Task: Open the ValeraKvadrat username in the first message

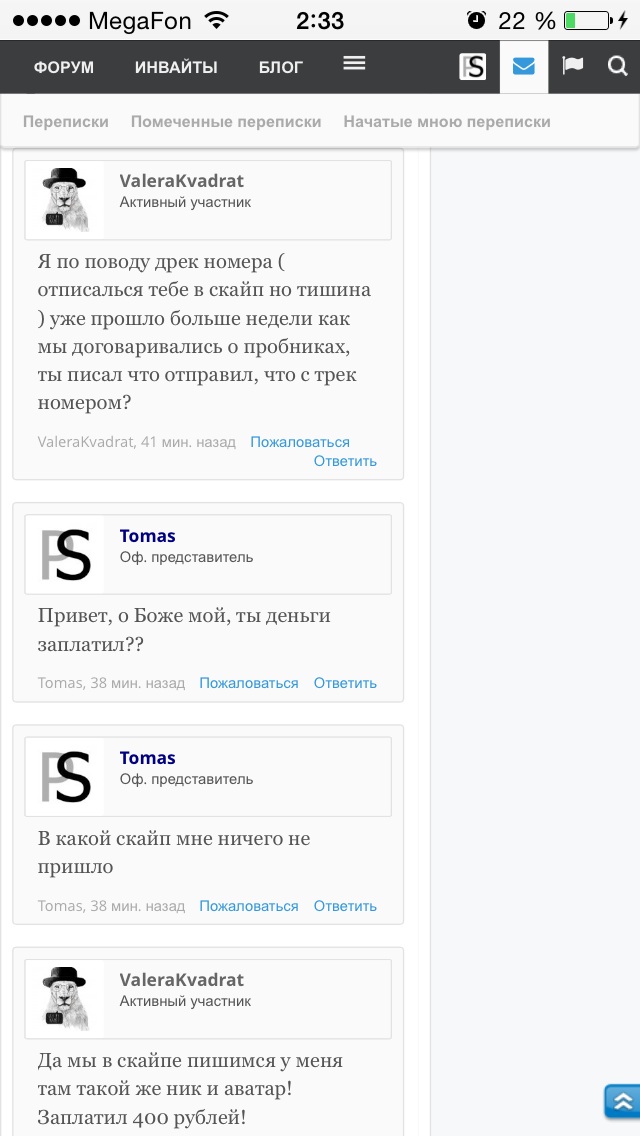Action: 181,181
